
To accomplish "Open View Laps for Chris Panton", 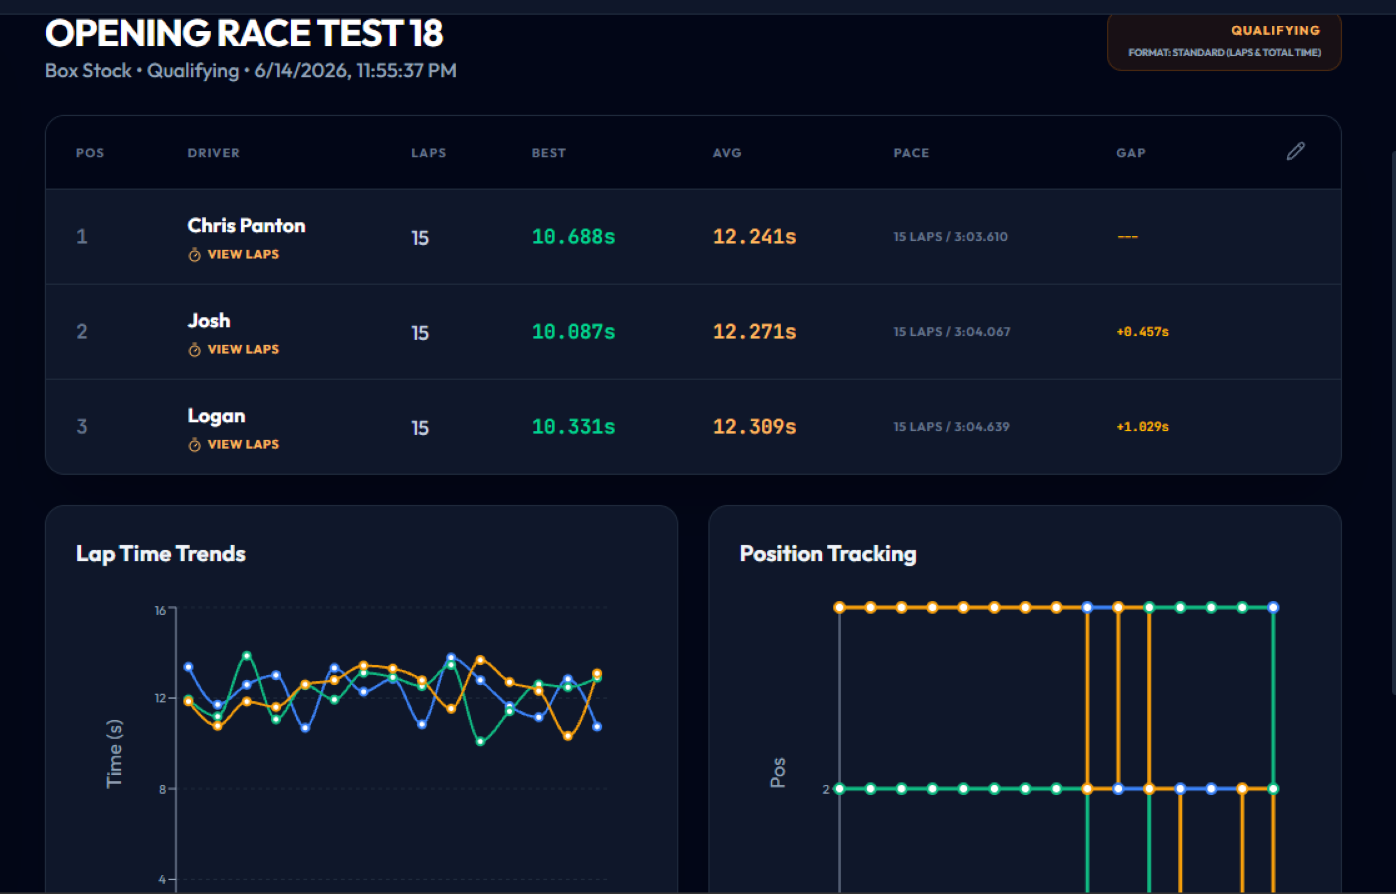I will tap(234, 254).
